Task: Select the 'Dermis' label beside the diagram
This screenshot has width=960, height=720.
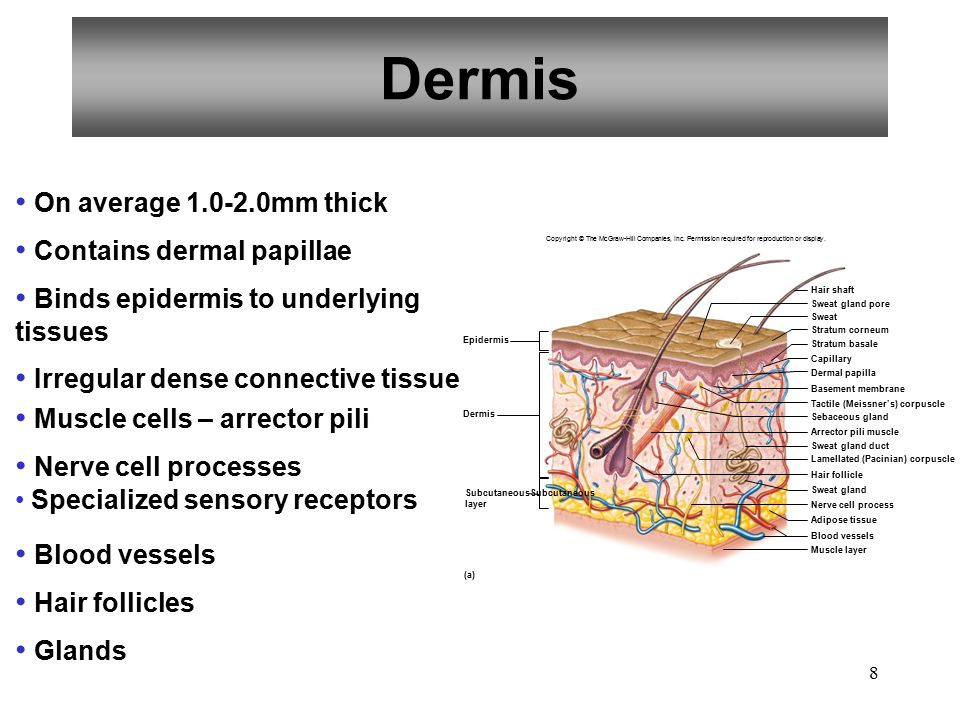Action: coord(479,414)
